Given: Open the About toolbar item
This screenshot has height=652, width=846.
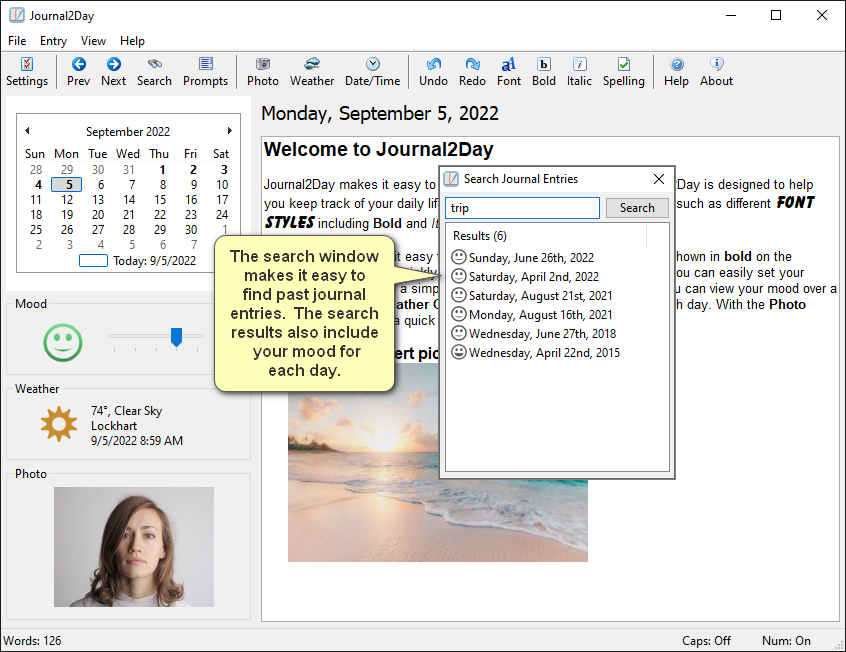Looking at the screenshot, I should (717, 72).
